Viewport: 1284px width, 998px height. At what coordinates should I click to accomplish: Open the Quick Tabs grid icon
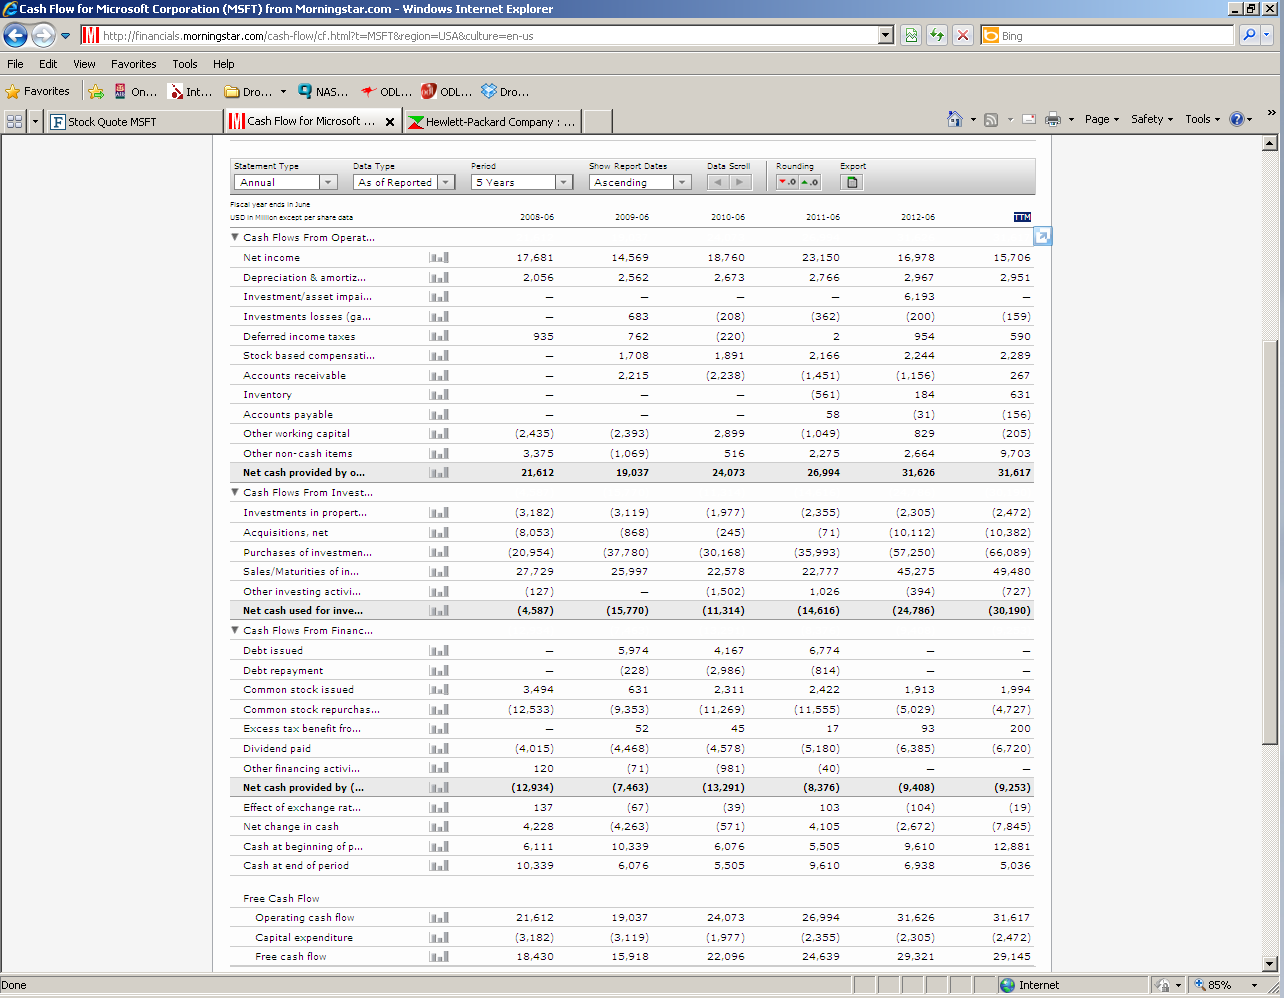point(14,121)
